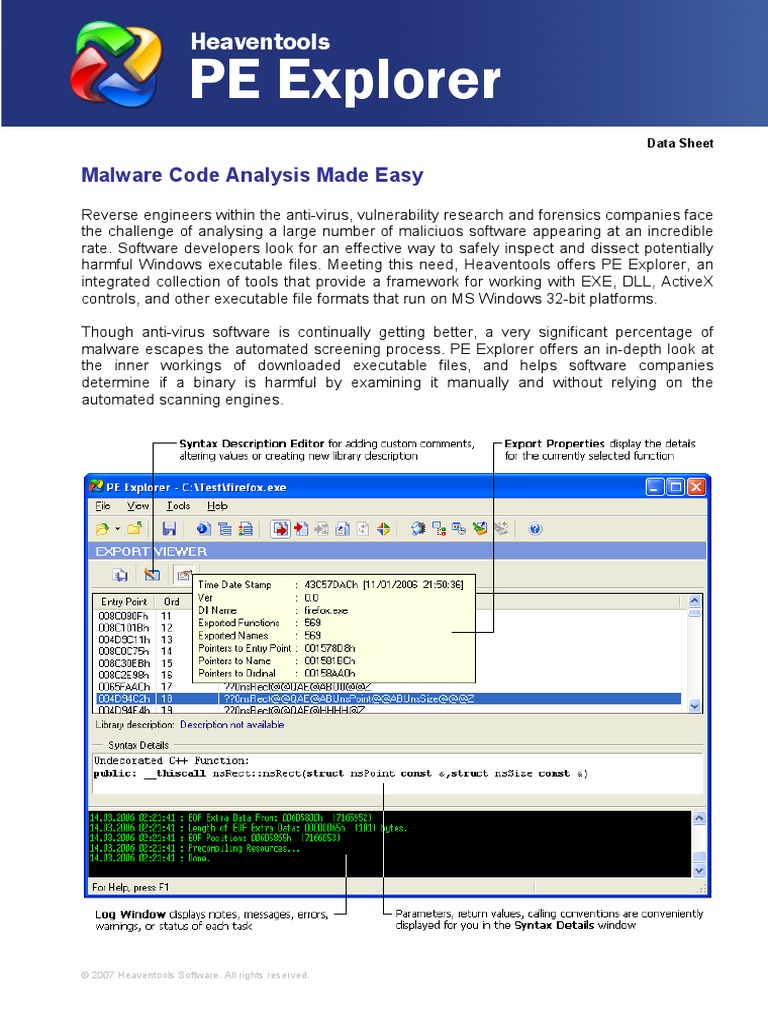
Task: Open the View menu
Action: (138, 505)
